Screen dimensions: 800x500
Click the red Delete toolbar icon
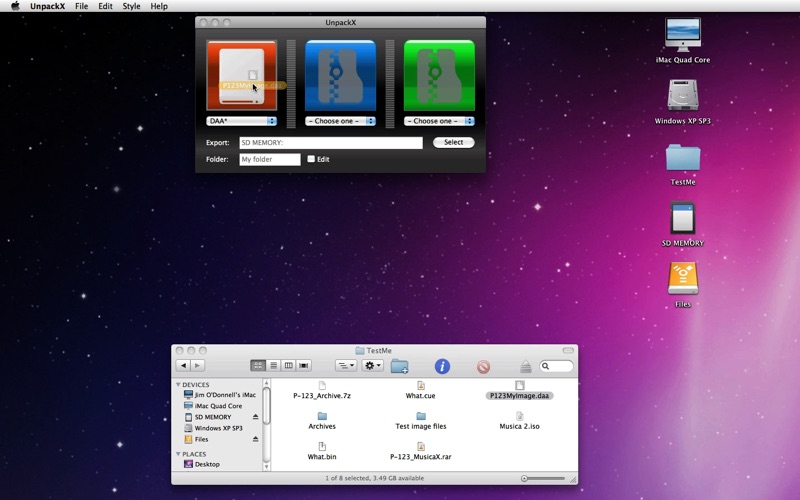coord(483,366)
